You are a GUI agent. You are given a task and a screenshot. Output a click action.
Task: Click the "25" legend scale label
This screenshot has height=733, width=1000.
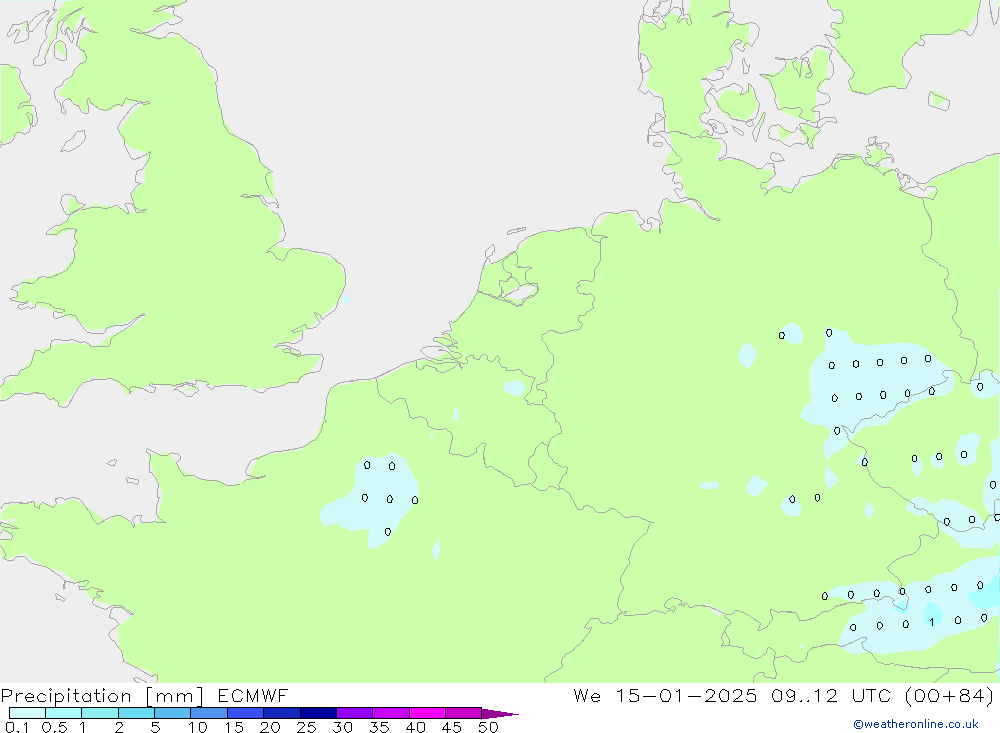pyautogui.click(x=307, y=727)
